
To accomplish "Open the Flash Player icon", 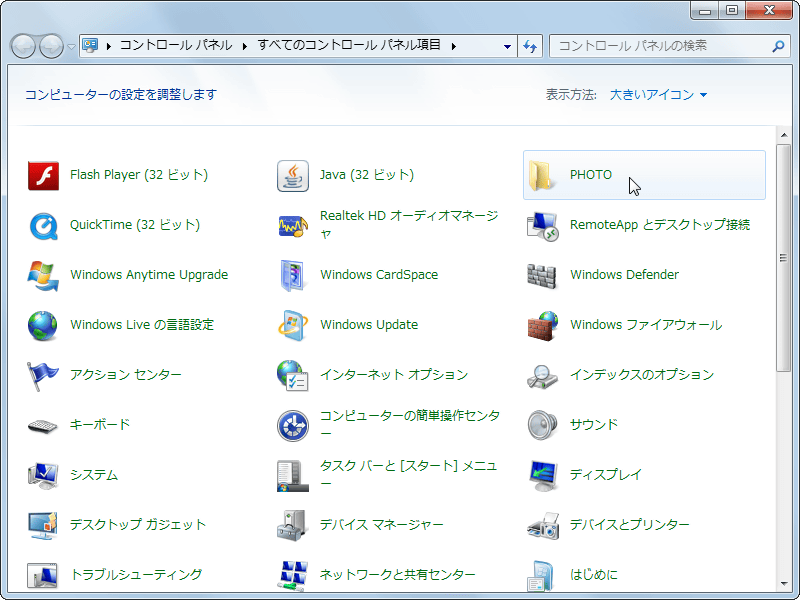I will tap(43, 176).
